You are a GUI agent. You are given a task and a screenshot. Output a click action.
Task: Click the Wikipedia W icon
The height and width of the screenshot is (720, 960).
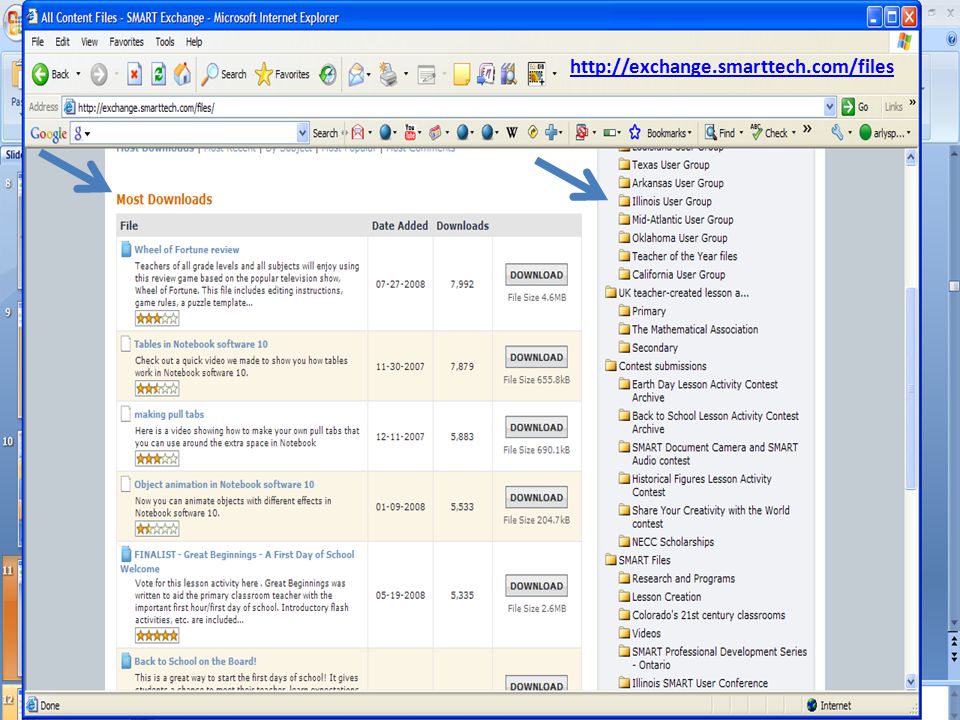512,132
